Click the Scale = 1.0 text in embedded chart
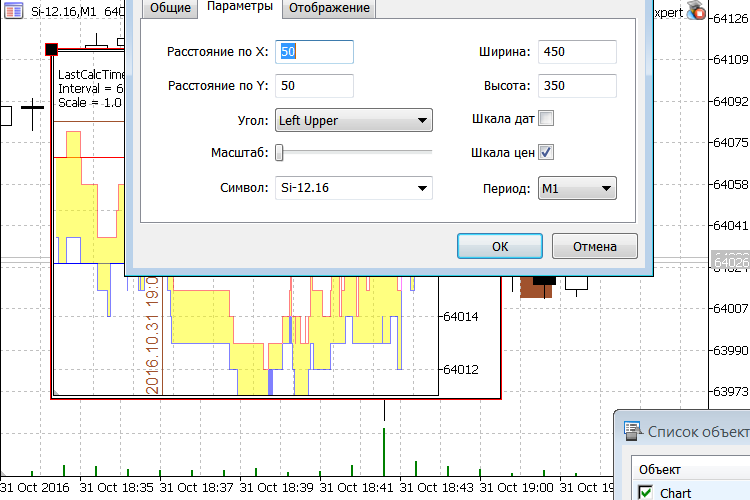Viewport: 750px width, 500px height. coord(90,103)
